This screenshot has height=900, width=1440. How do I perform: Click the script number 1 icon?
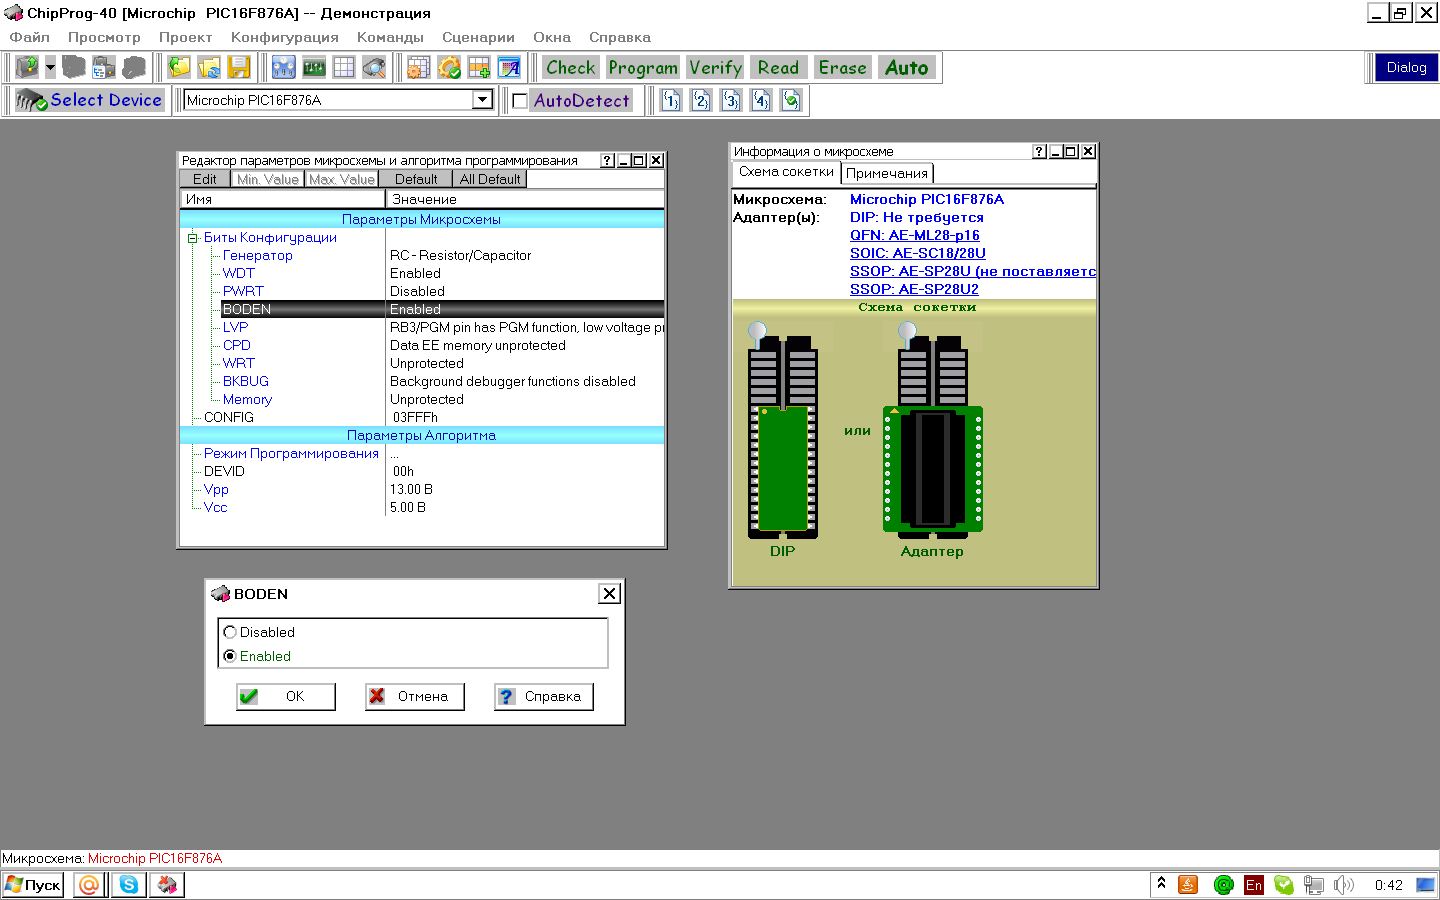[671, 100]
